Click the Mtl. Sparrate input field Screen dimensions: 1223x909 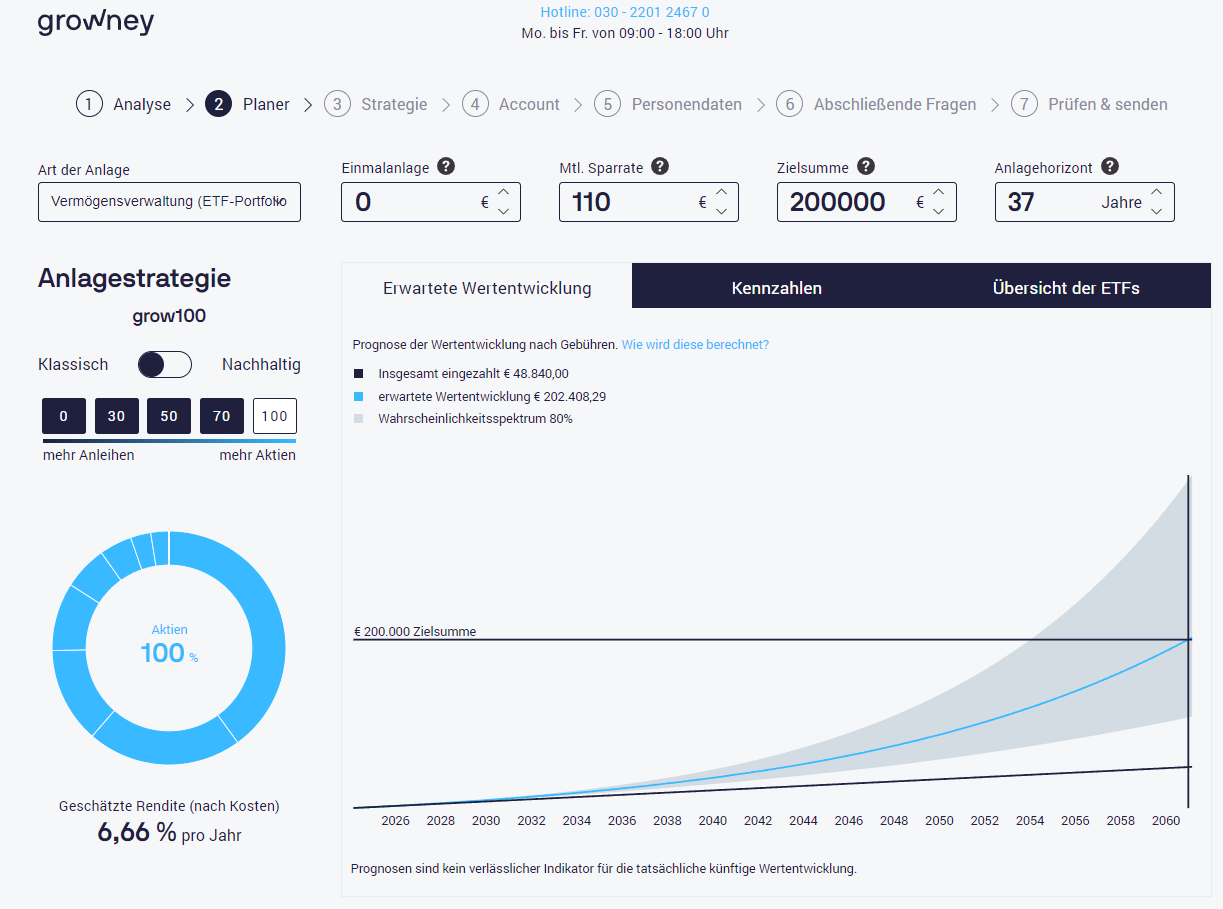(x=625, y=202)
